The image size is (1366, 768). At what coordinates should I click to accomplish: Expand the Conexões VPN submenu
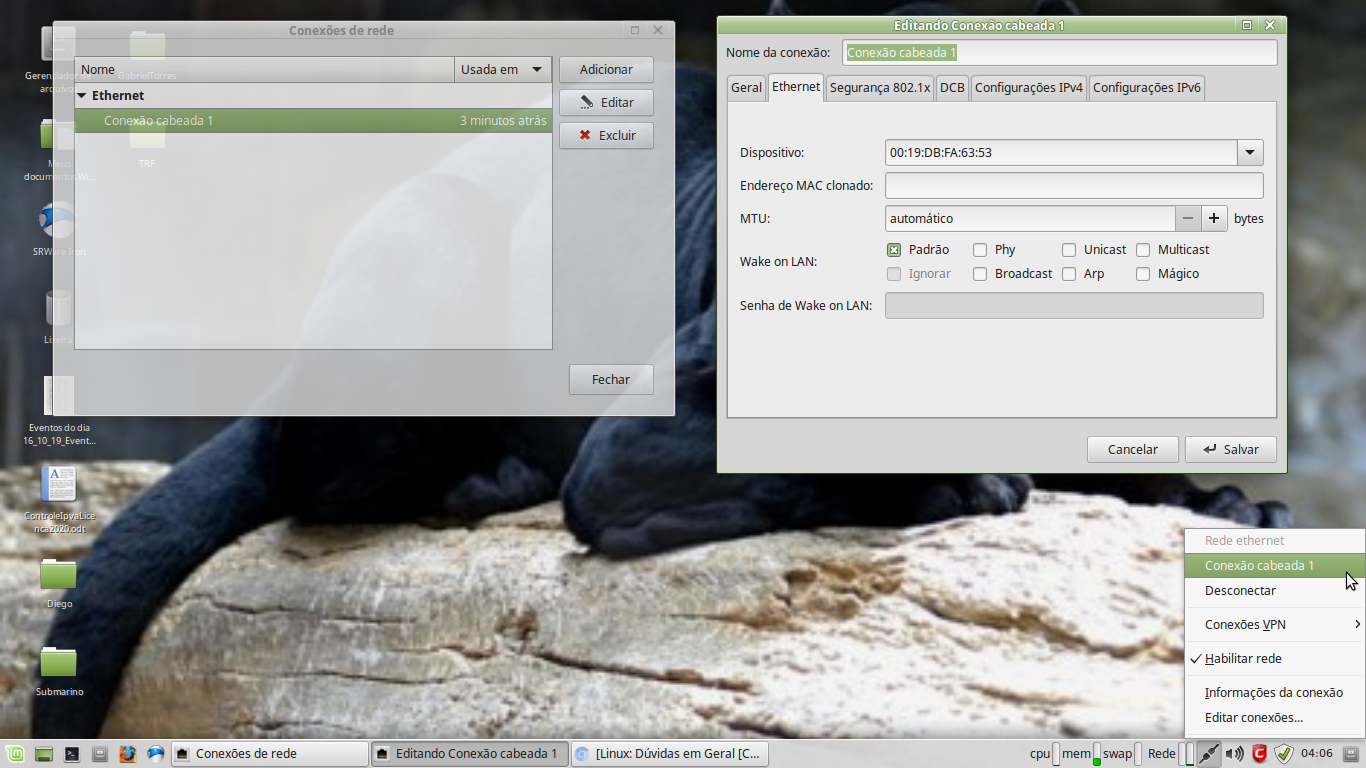(x=1274, y=625)
